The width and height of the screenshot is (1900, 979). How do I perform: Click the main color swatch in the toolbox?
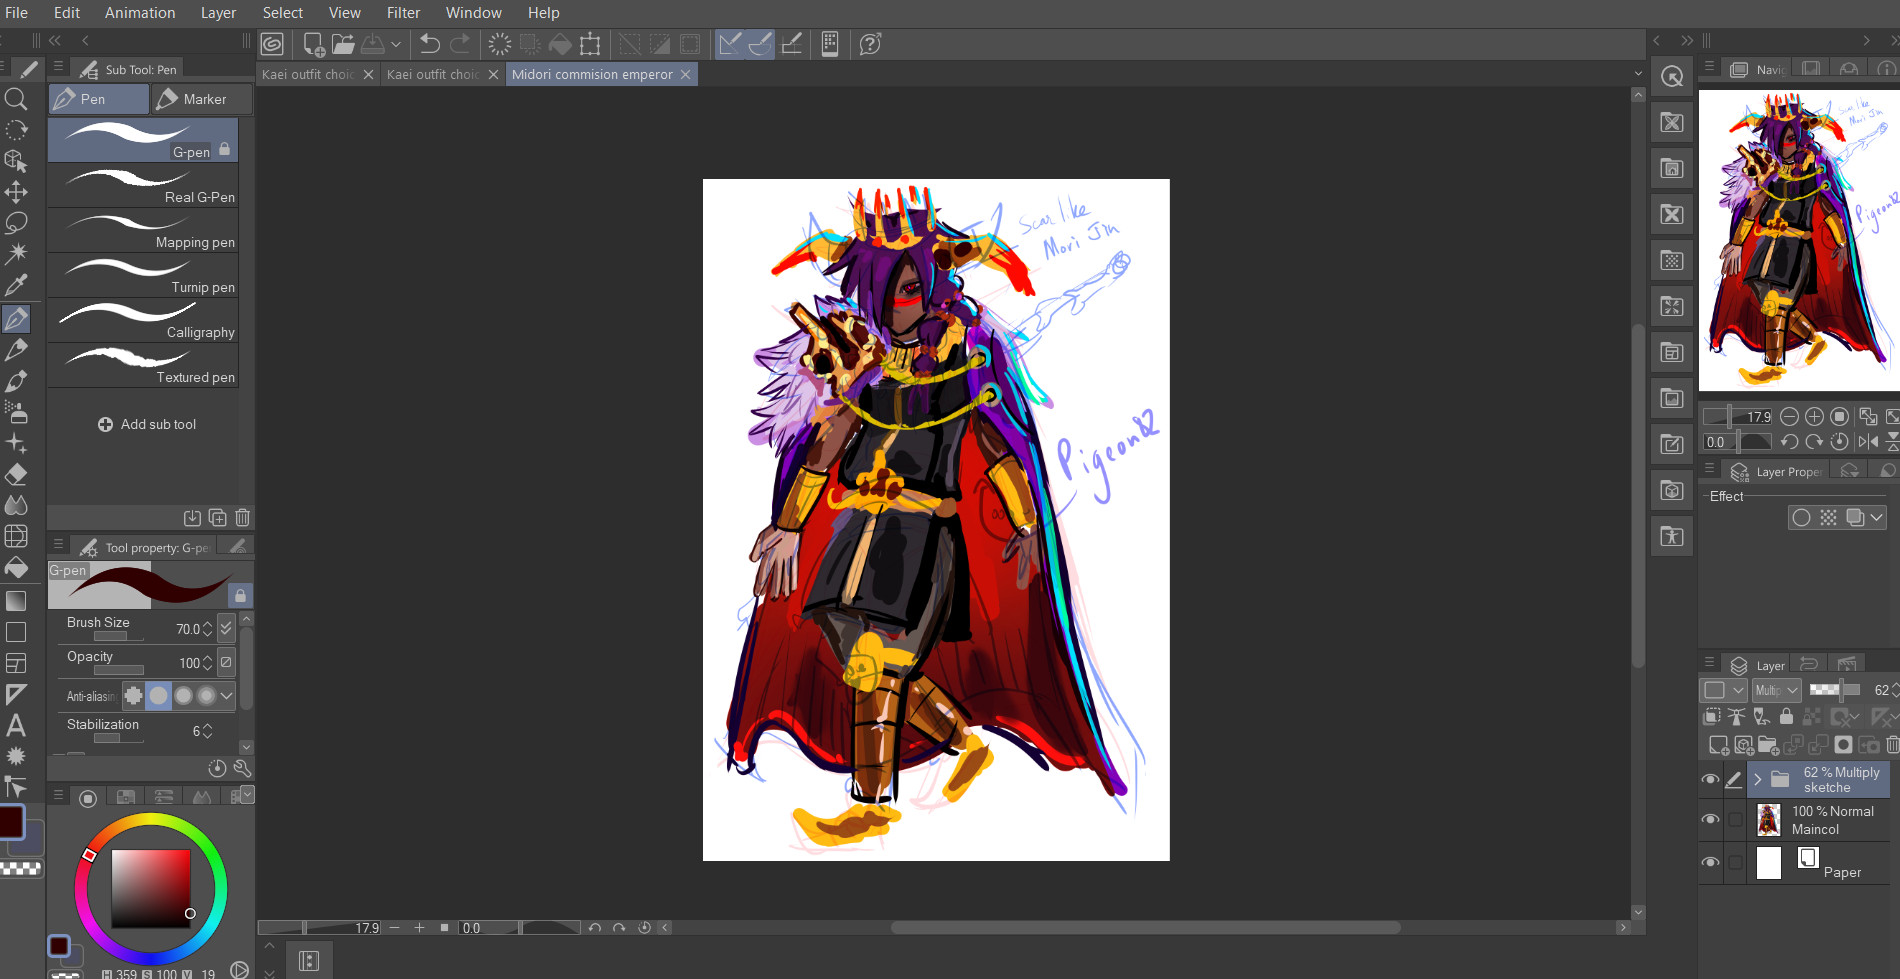click(x=11, y=821)
